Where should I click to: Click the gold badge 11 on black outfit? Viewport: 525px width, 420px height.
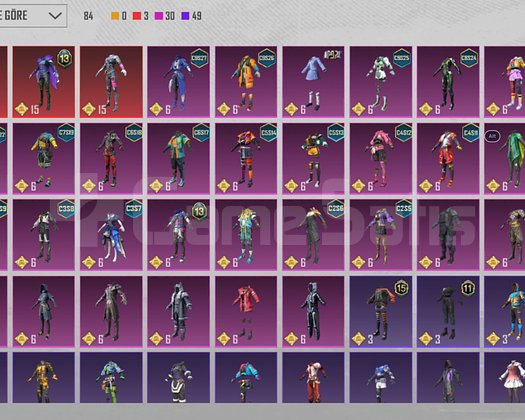point(468,288)
